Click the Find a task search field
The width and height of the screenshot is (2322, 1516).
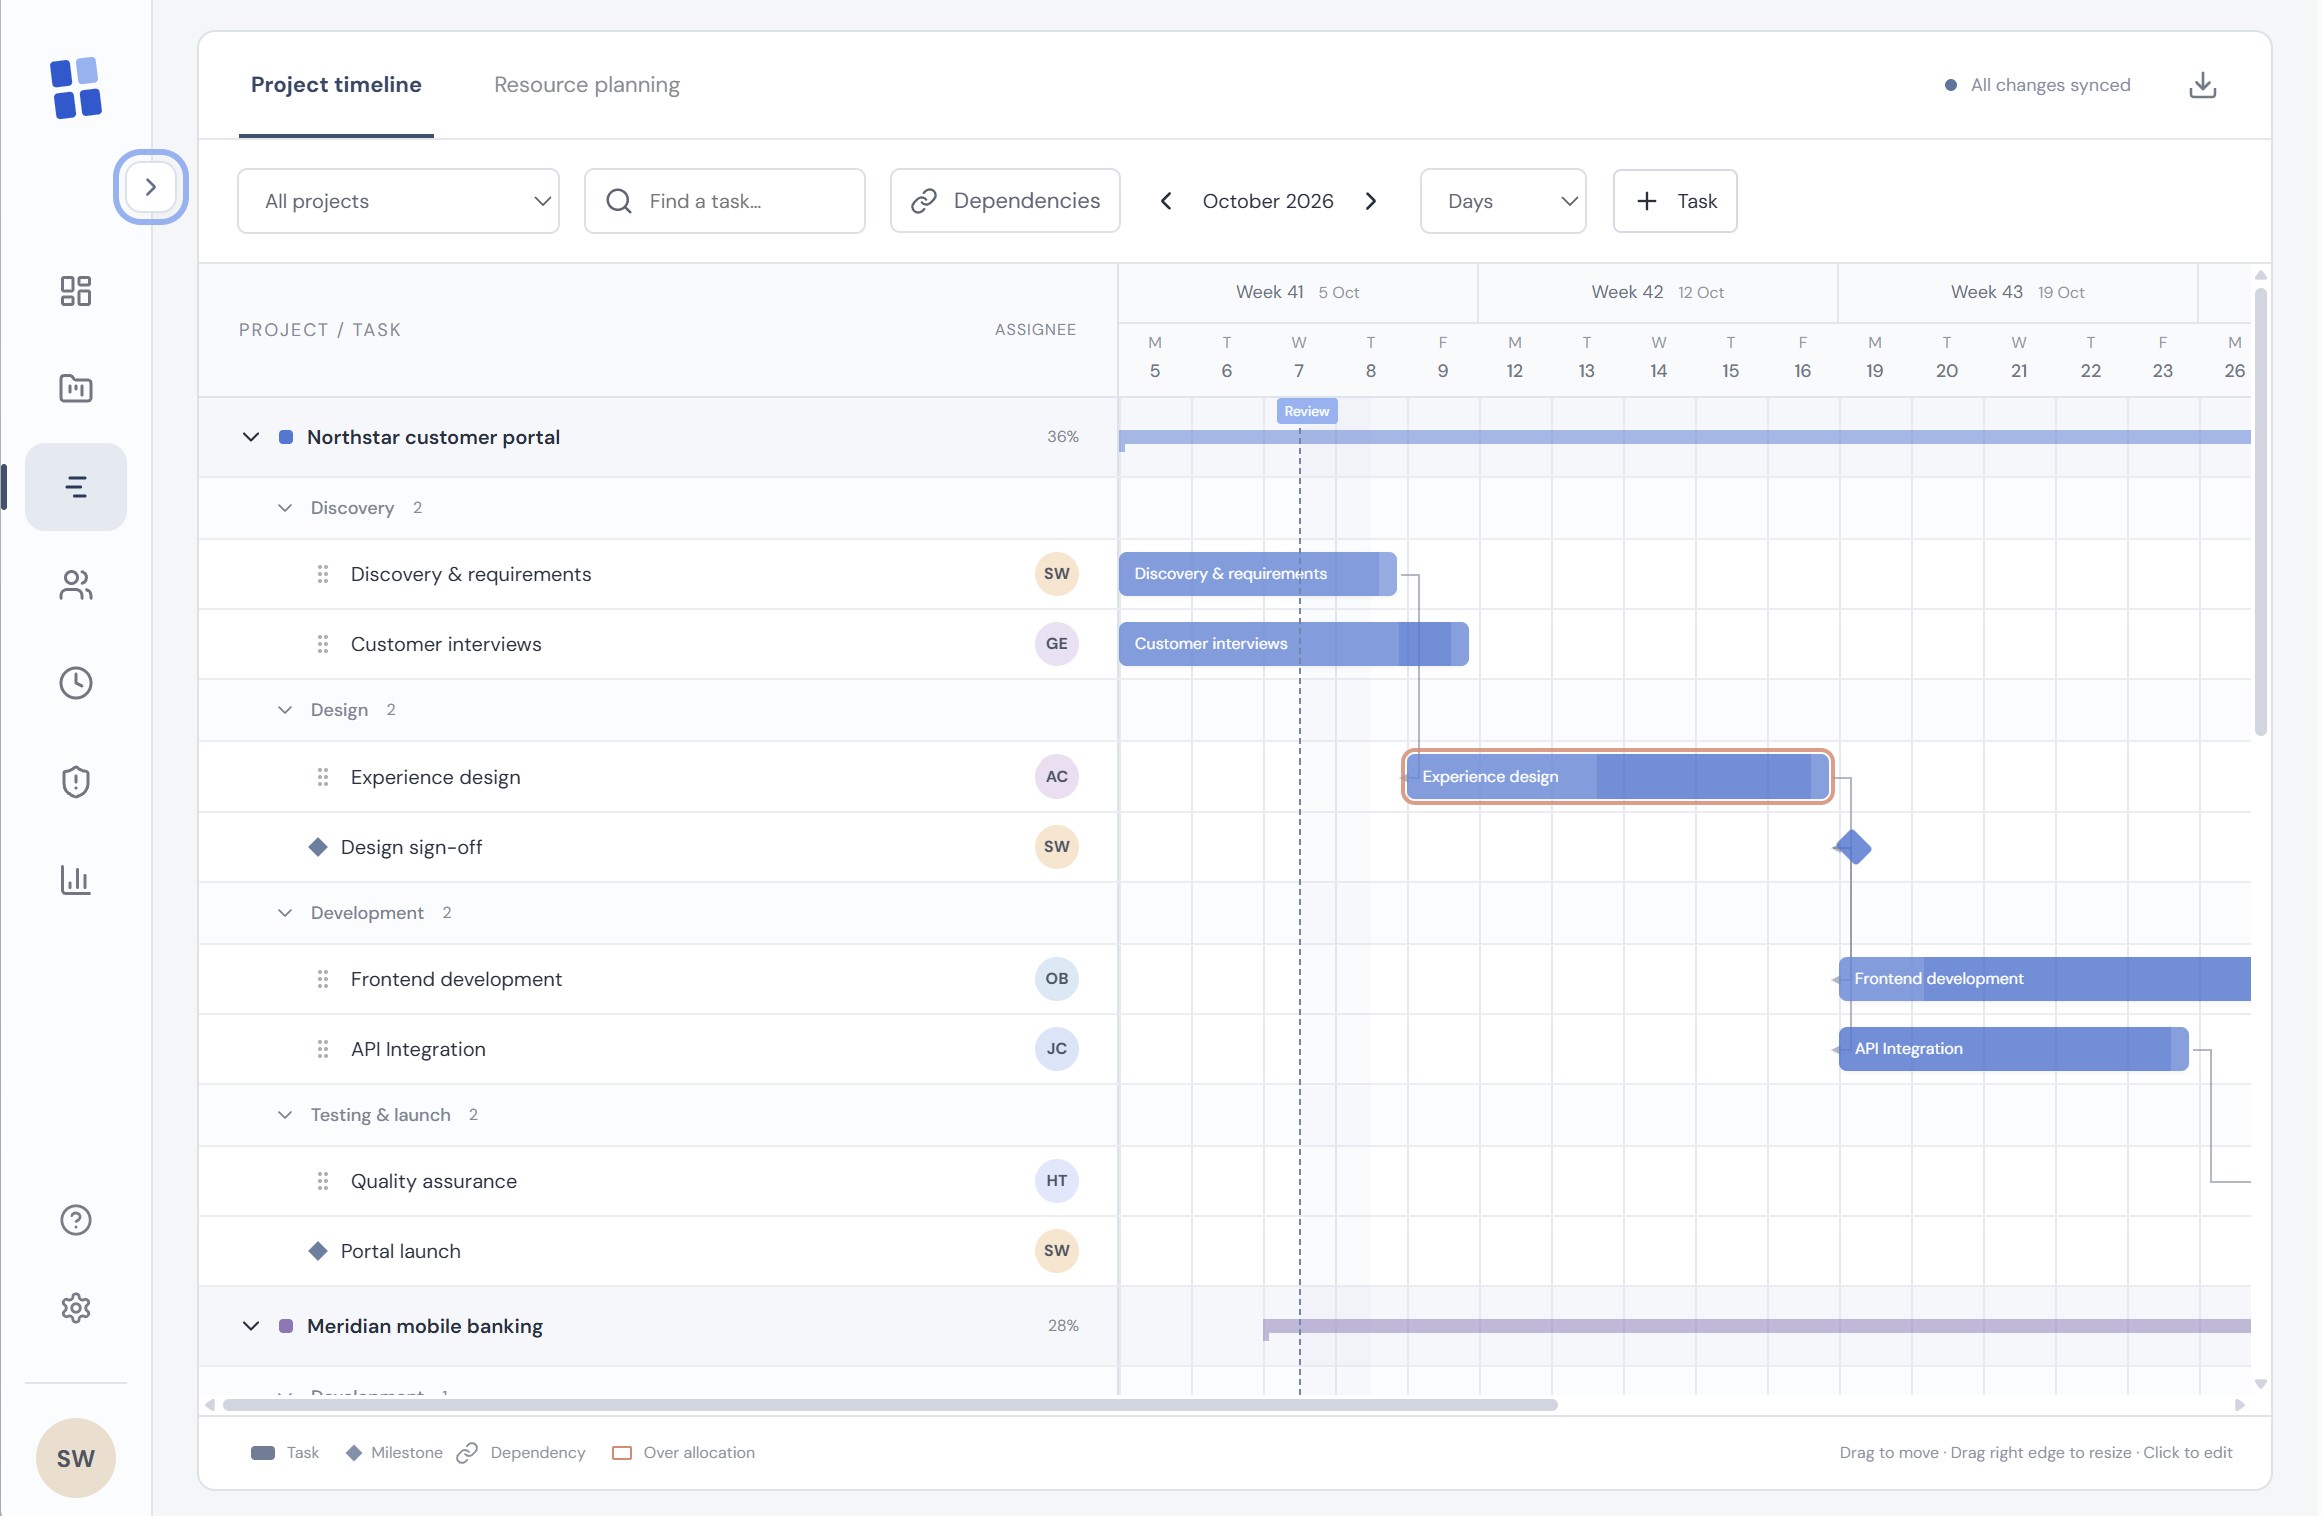pos(725,201)
